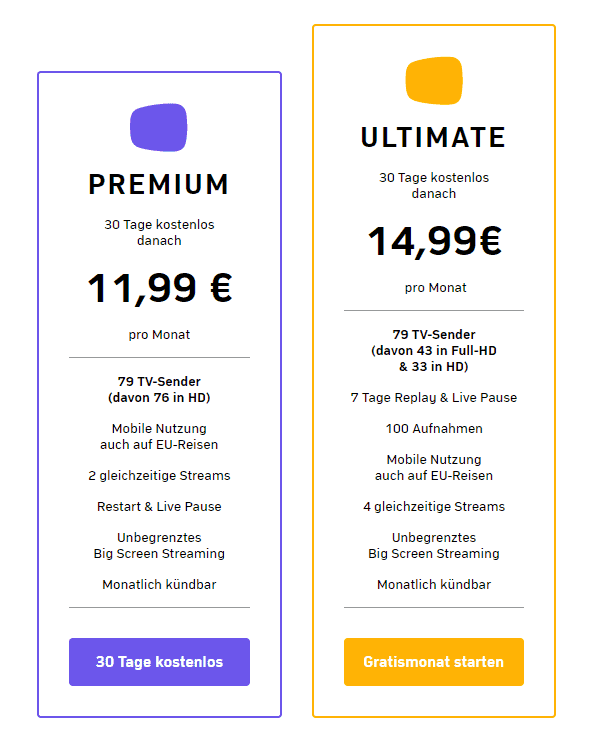Click the 11,99 € price text
The width and height of the screenshot is (594, 755).
[160, 288]
